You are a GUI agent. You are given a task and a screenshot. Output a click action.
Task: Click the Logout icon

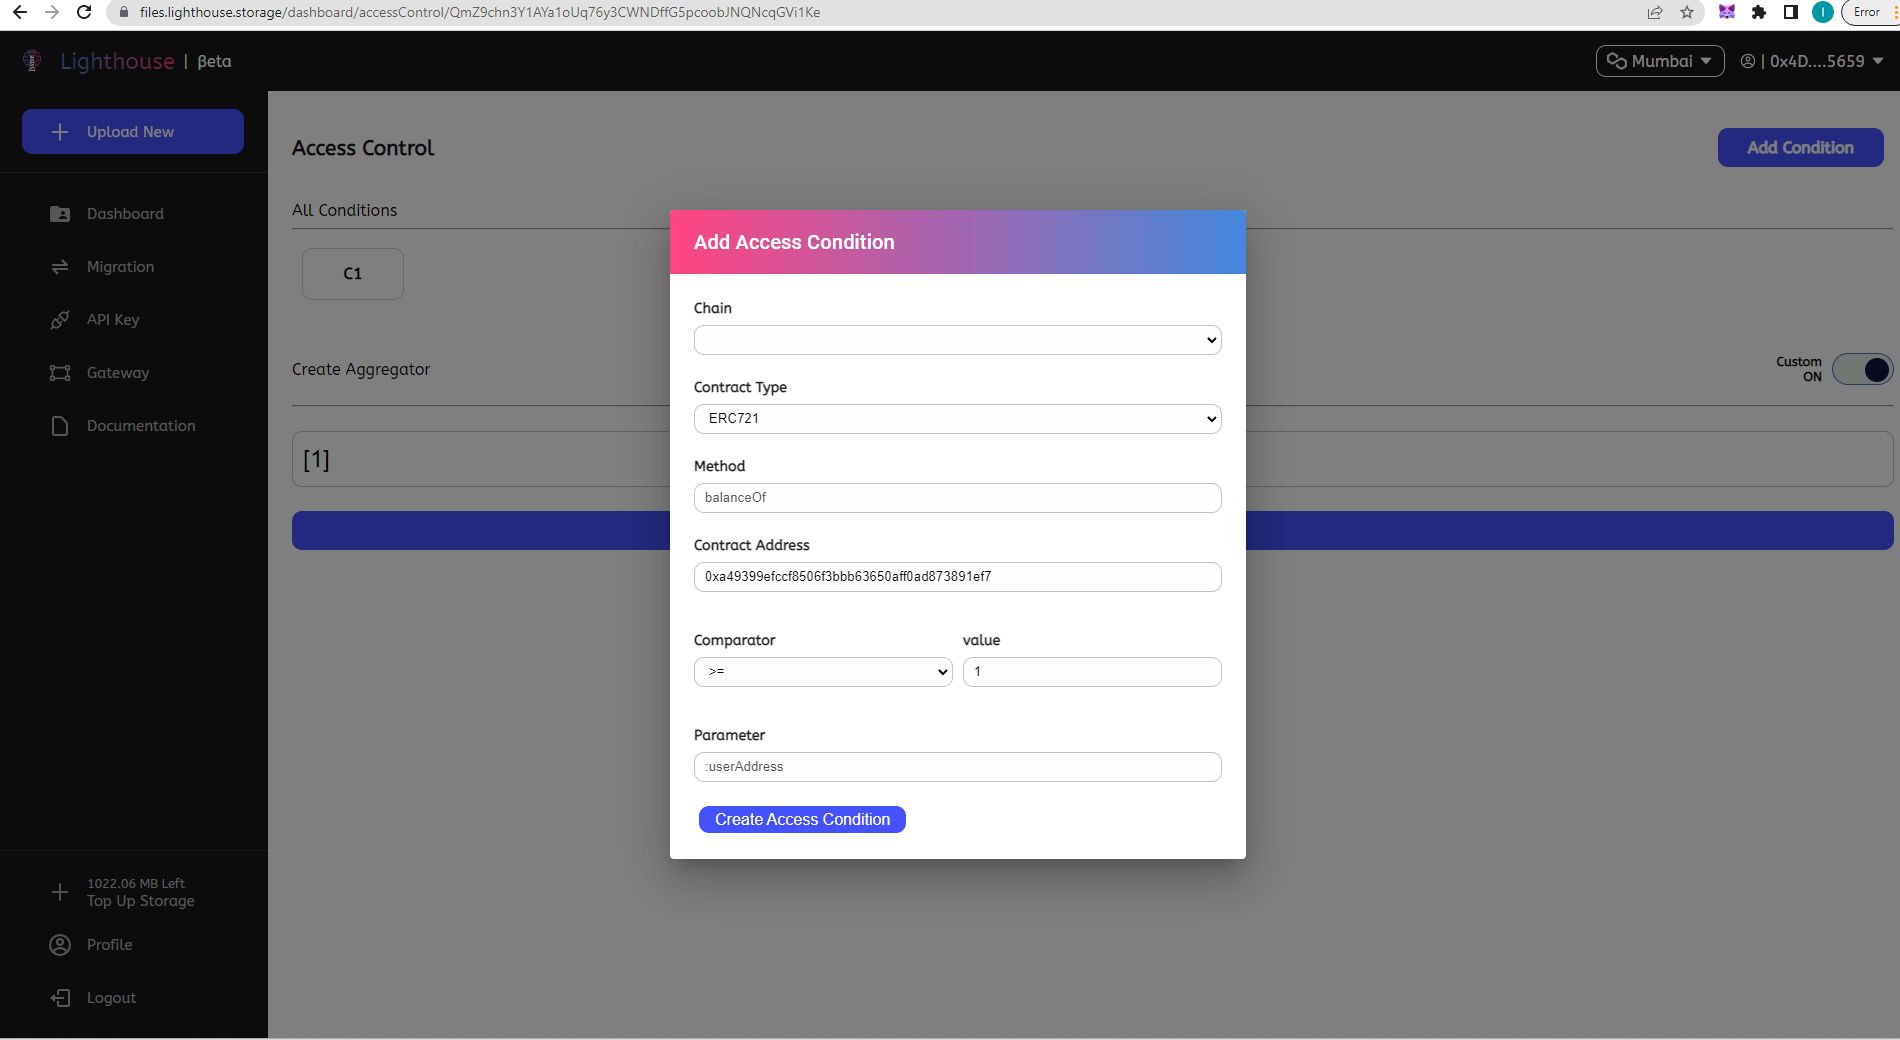(60, 998)
